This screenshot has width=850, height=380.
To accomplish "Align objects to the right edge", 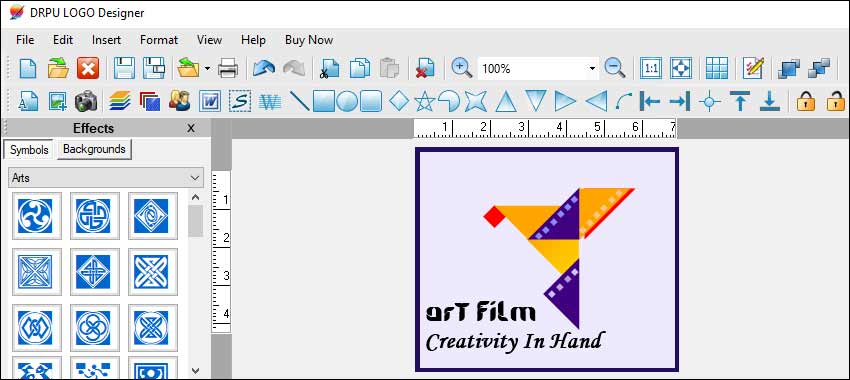I will coord(680,101).
